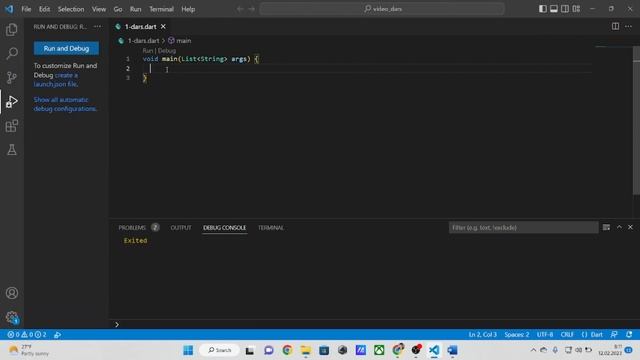Open the Edit menu
Viewport: 640px width, 360px height.
click(44, 9)
